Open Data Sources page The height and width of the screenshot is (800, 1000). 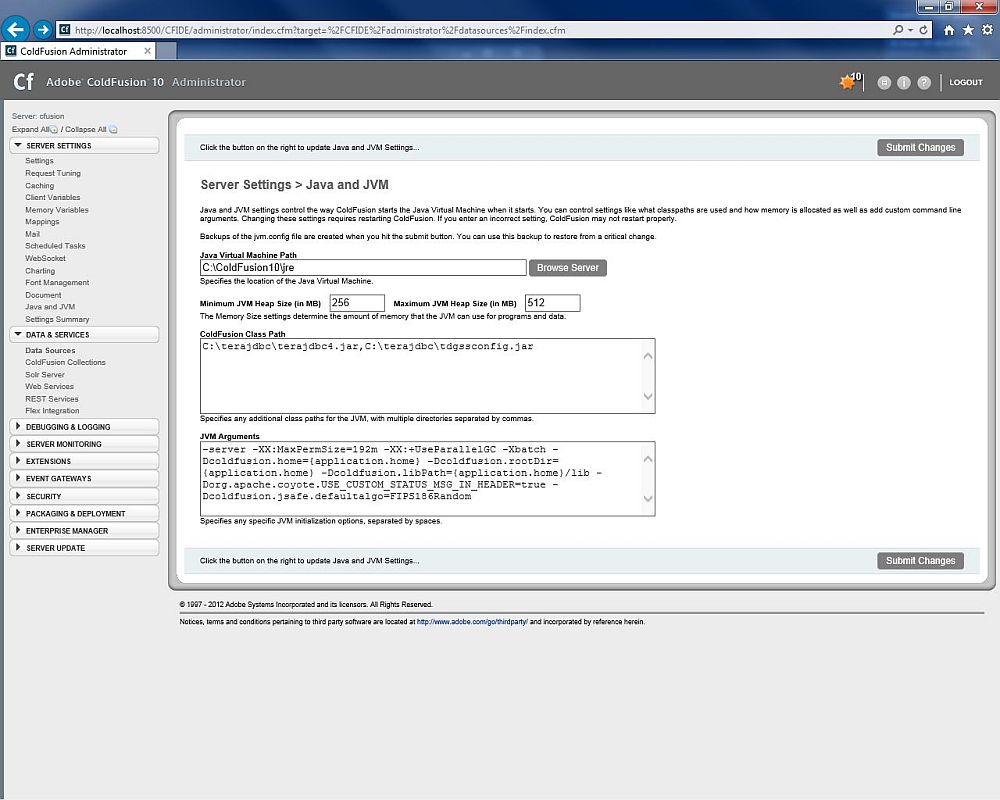coord(50,350)
